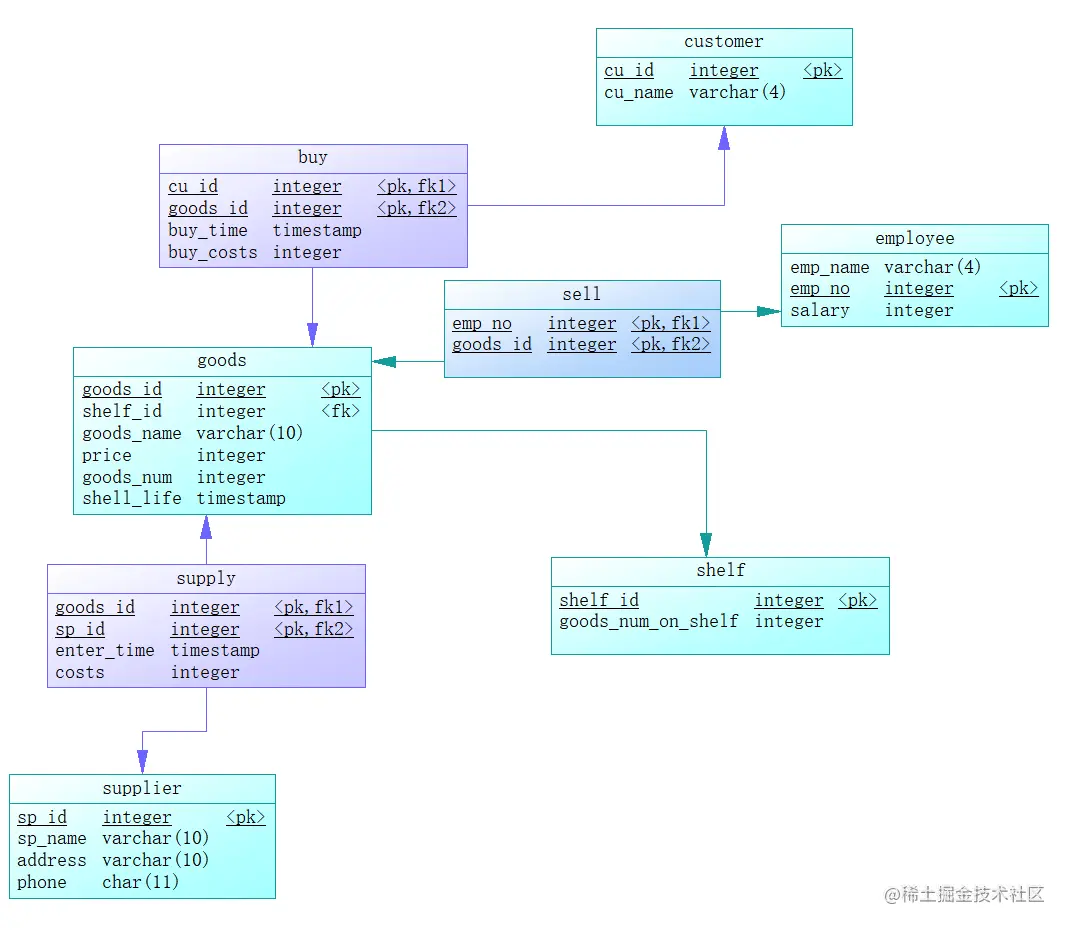The image size is (1070, 930).
Task: Select the goods table header
Action: click(221, 360)
